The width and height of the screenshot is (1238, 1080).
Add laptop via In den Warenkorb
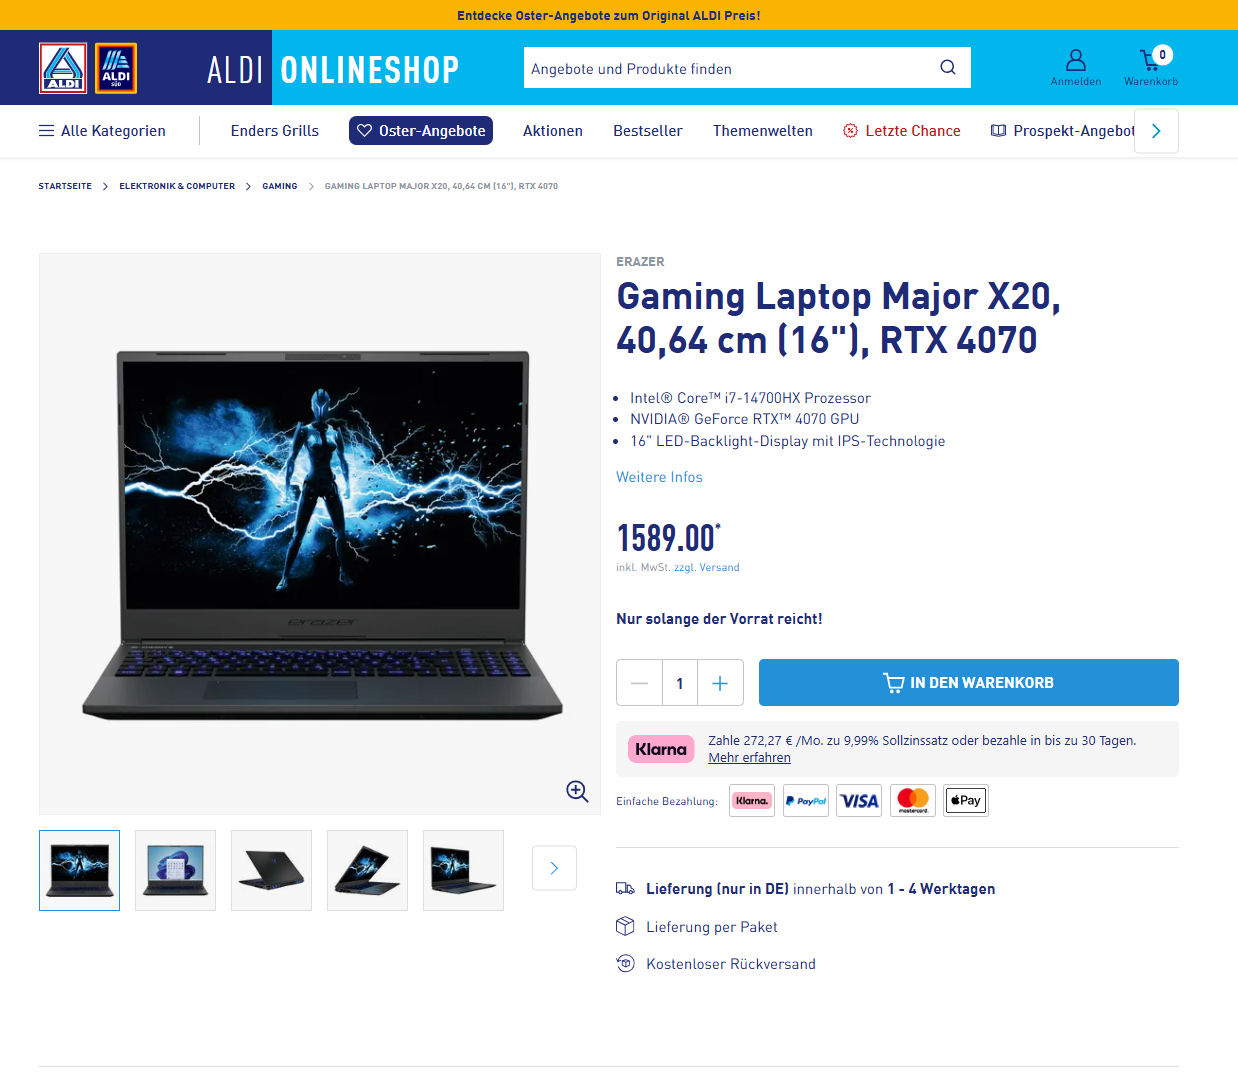pyautogui.click(x=968, y=683)
